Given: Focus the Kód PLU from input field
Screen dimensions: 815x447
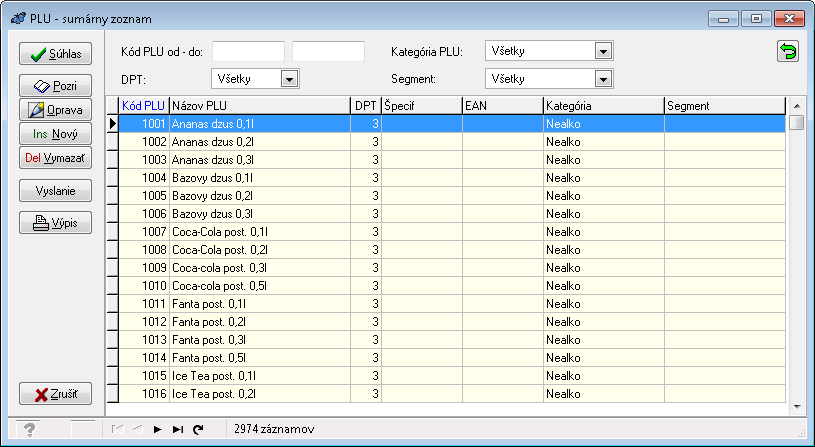Looking at the screenshot, I should tap(248, 51).
